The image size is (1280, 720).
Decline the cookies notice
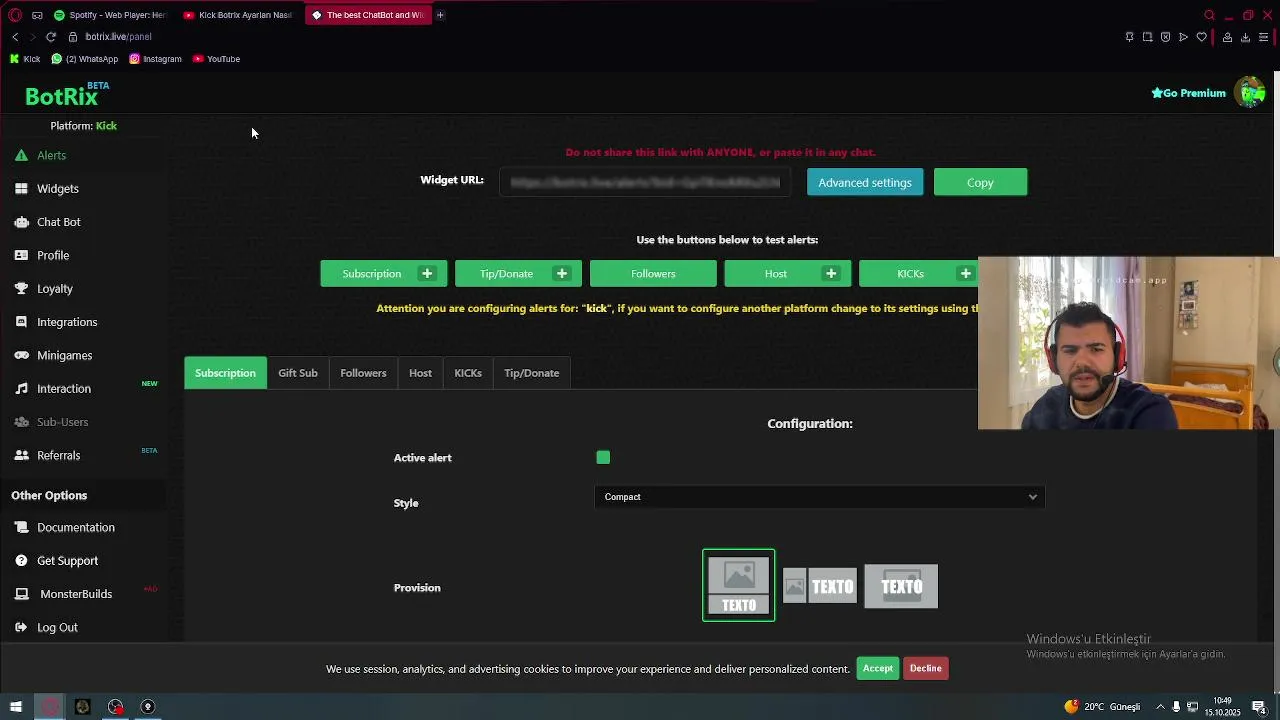coord(926,668)
